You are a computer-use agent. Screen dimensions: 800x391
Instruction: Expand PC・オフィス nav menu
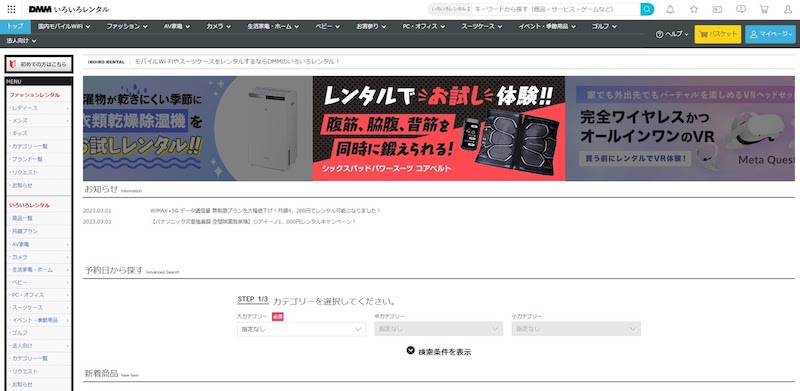click(x=423, y=26)
